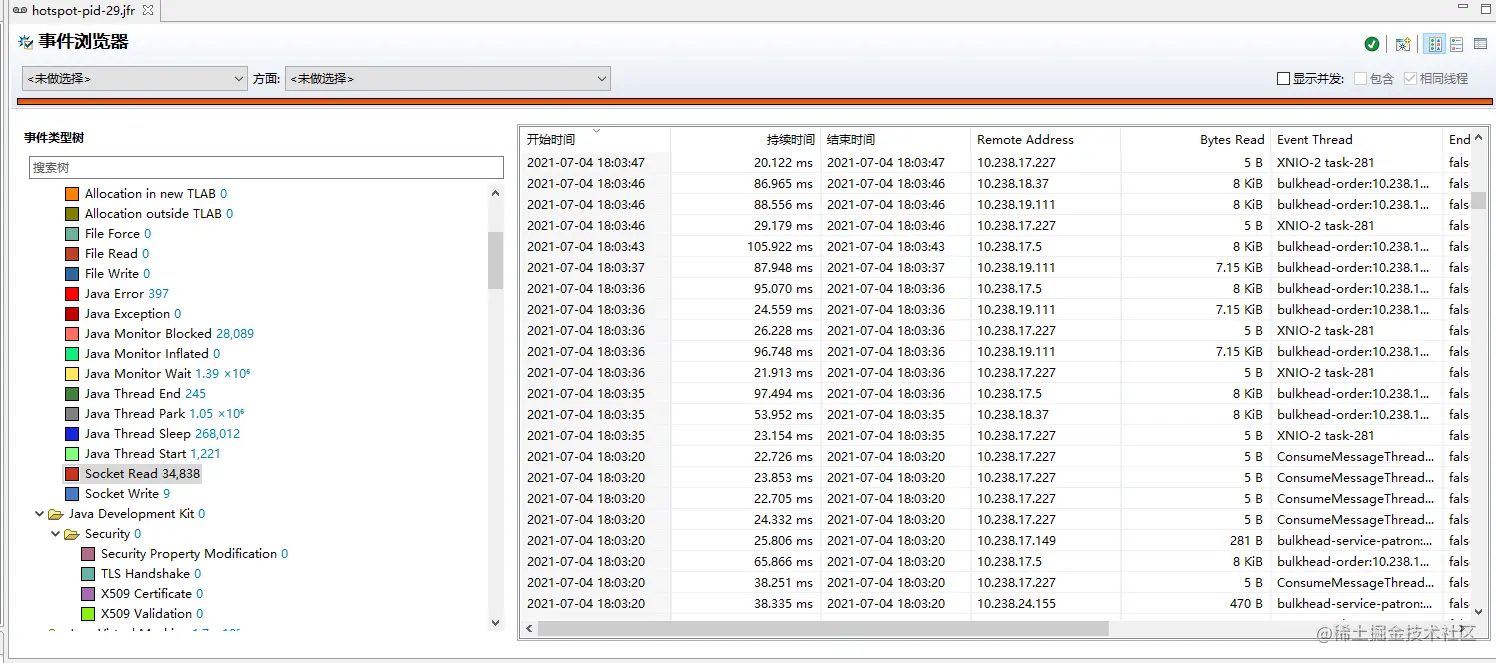Click the event tree vertical scrollbar
The image size is (1496, 663).
pos(495,260)
